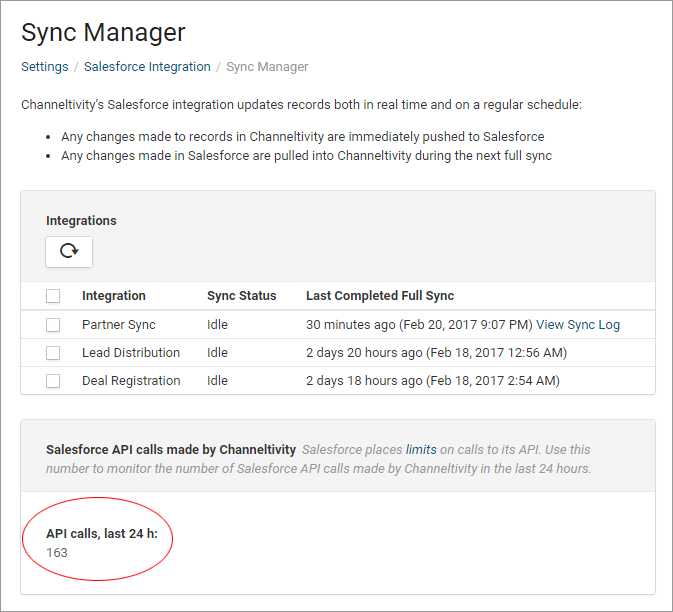Select the Deal Registration row name
This screenshot has width=673, height=612.
(x=131, y=381)
